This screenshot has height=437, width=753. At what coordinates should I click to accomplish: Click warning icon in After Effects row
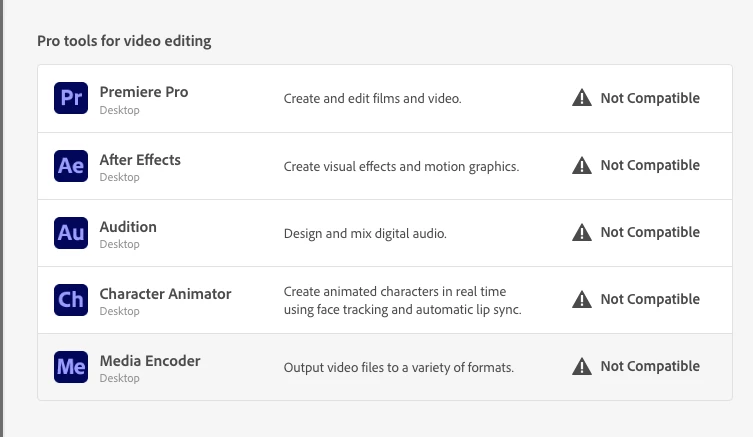click(x=582, y=165)
